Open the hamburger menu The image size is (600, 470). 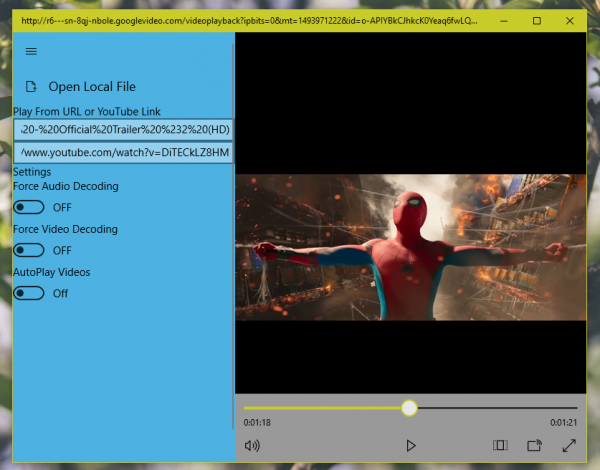(x=31, y=51)
